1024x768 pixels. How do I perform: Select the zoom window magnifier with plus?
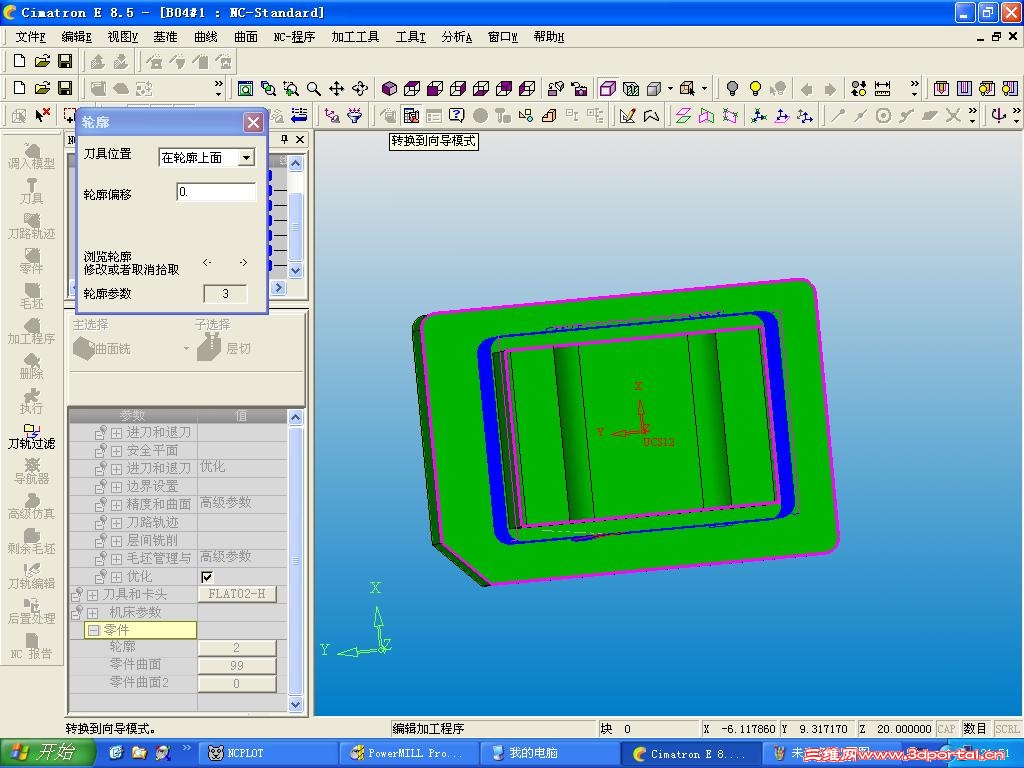[291, 88]
